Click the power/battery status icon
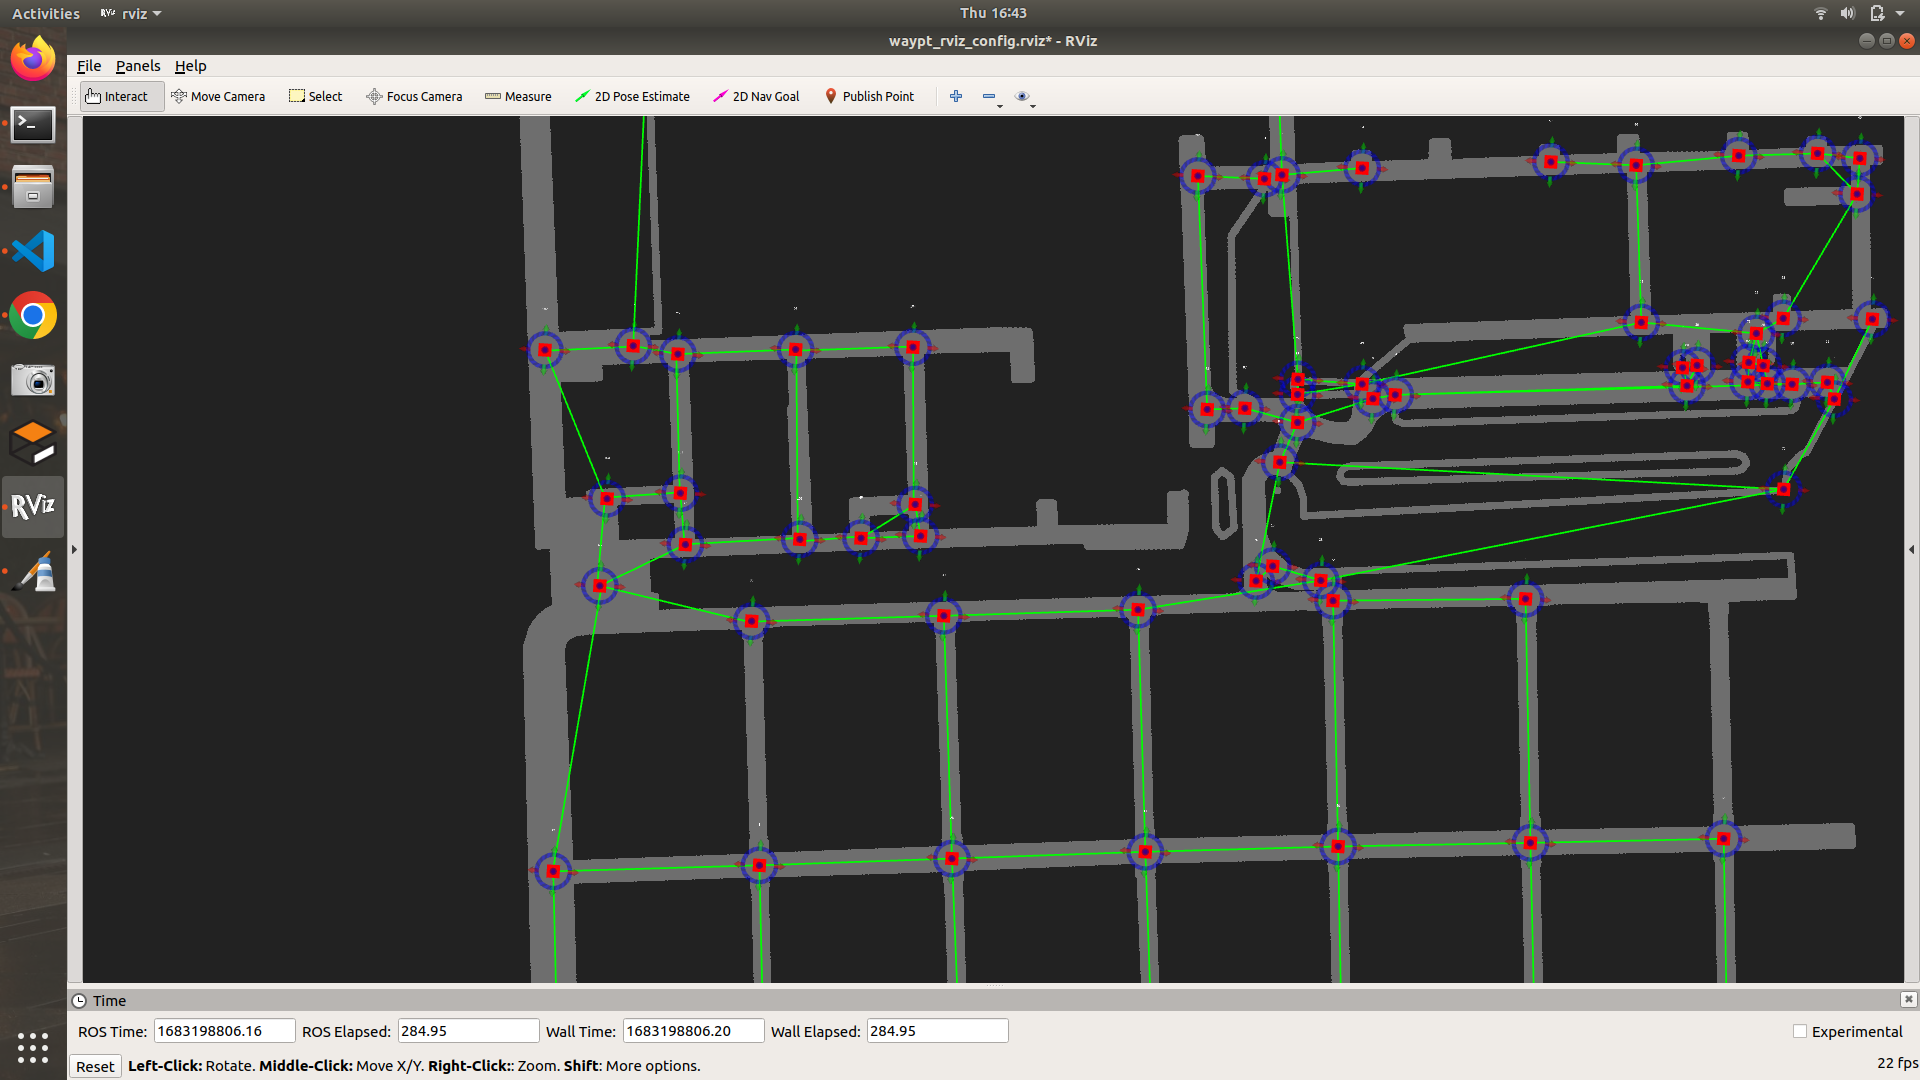This screenshot has width=1920, height=1080. tap(1877, 13)
